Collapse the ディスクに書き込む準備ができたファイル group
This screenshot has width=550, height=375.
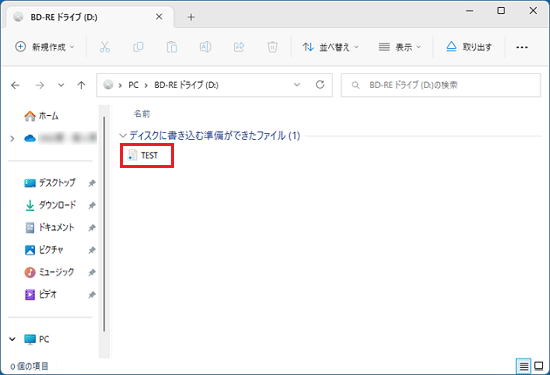coord(123,135)
